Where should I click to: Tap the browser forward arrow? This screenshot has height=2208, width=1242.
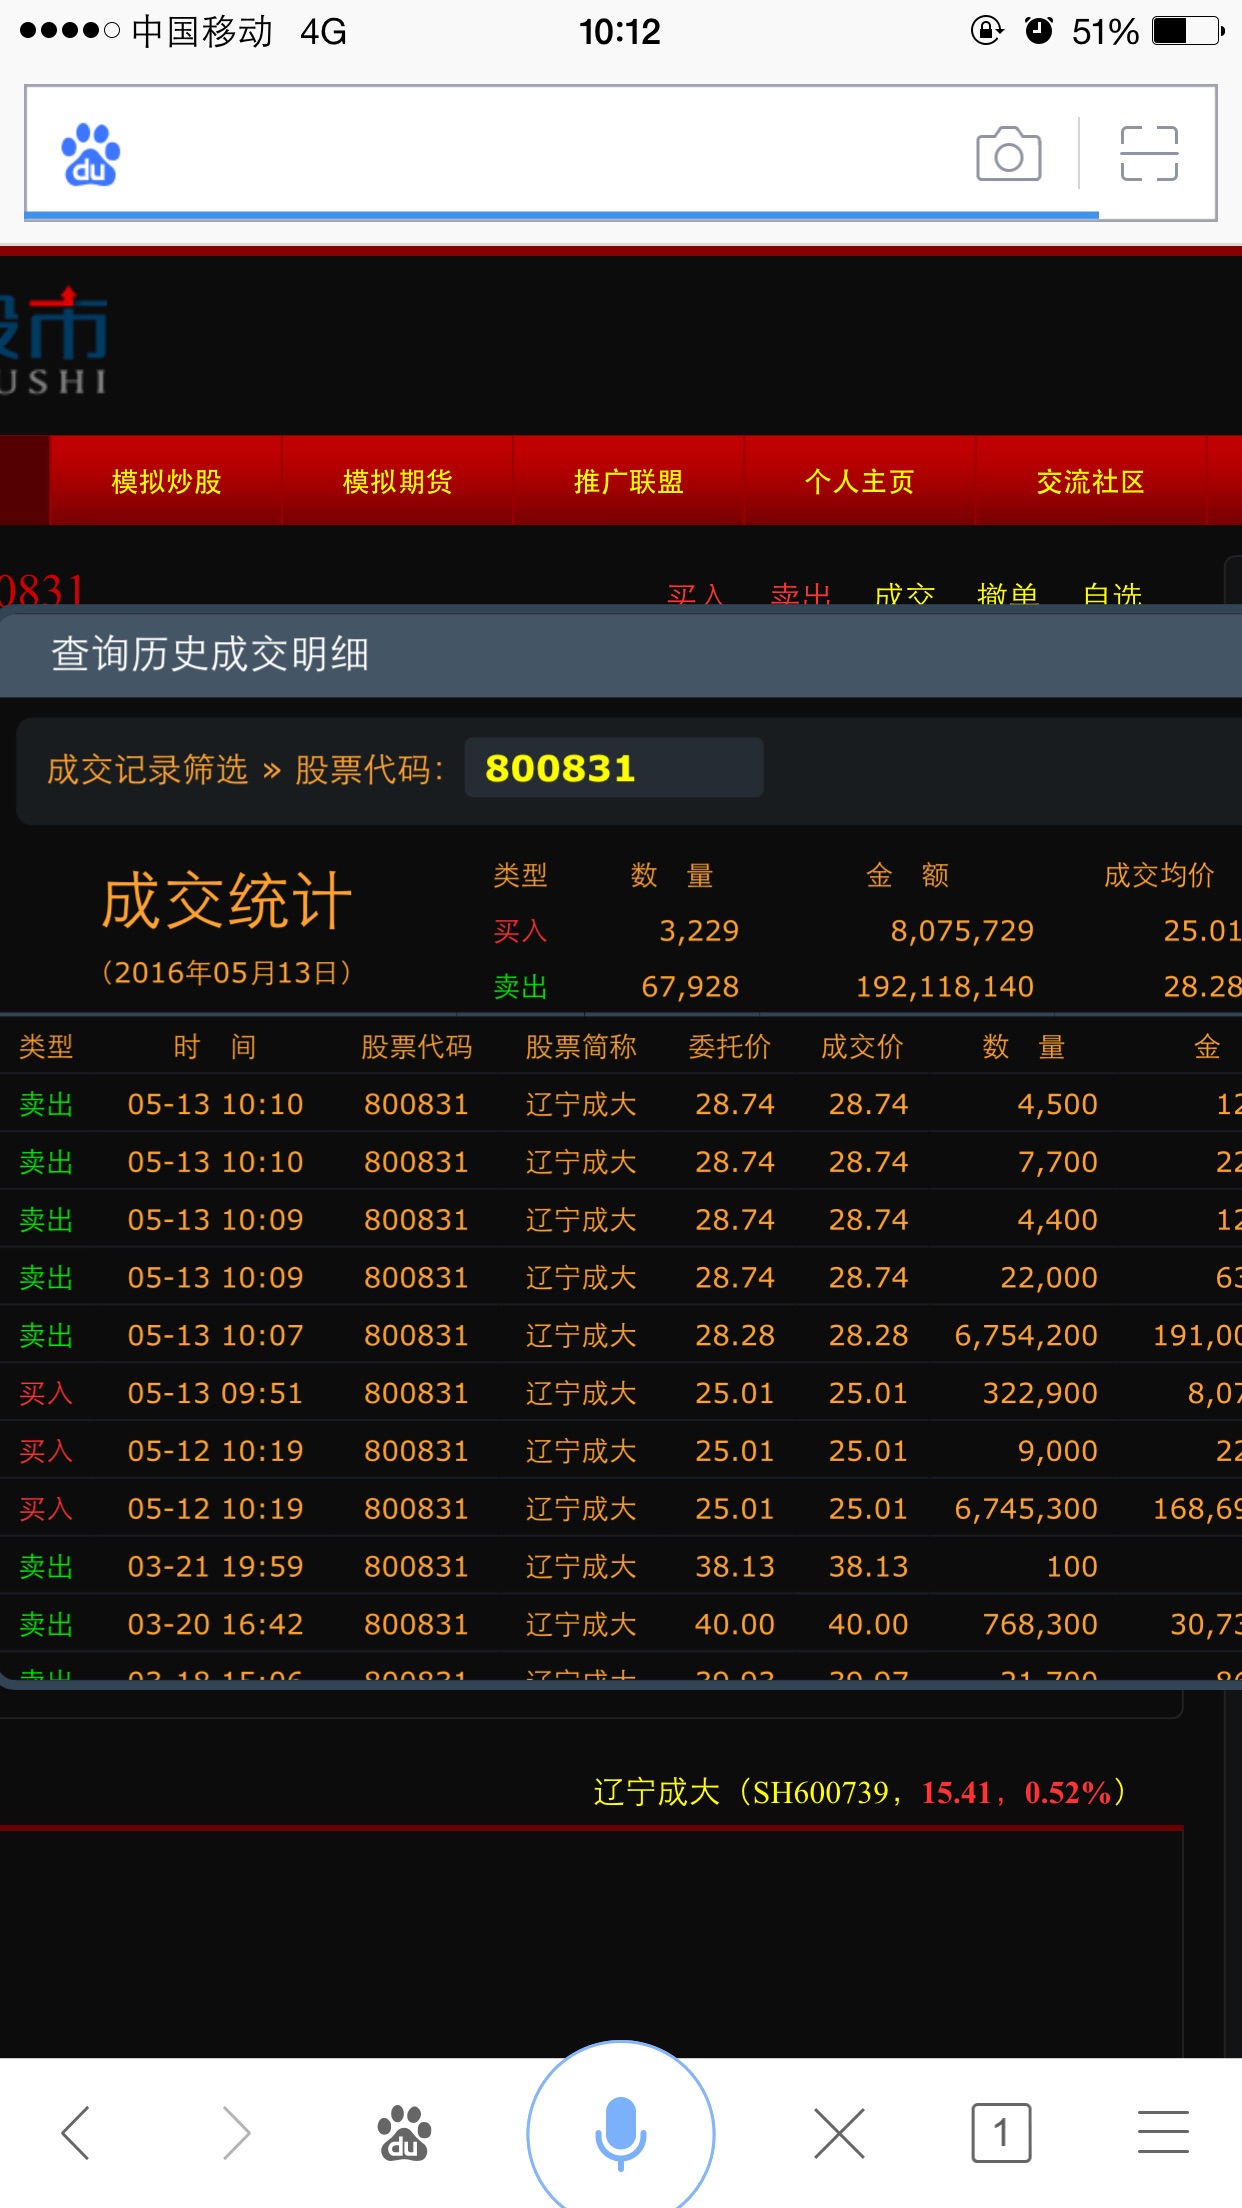pos(236,2132)
